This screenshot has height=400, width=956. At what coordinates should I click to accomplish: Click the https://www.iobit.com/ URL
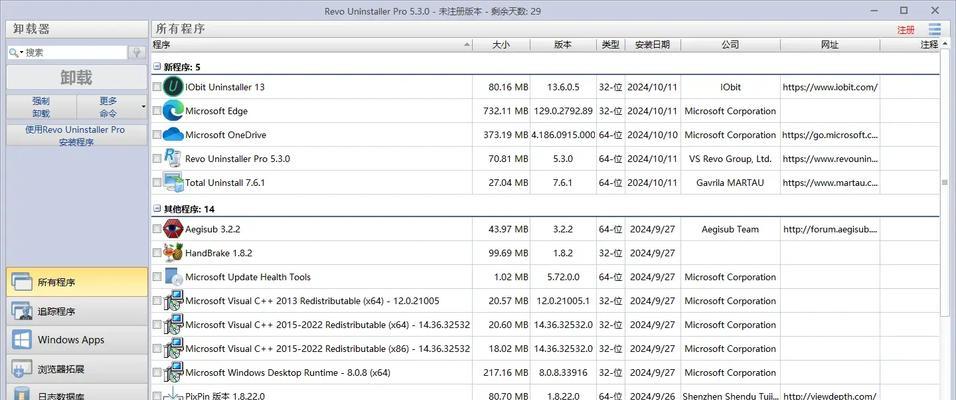[830, 87]
